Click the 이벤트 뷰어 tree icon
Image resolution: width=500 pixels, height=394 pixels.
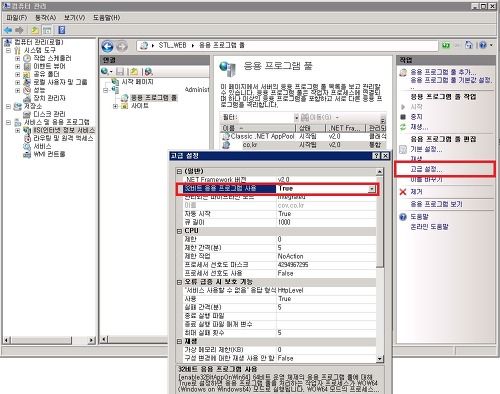click(27, 66)
